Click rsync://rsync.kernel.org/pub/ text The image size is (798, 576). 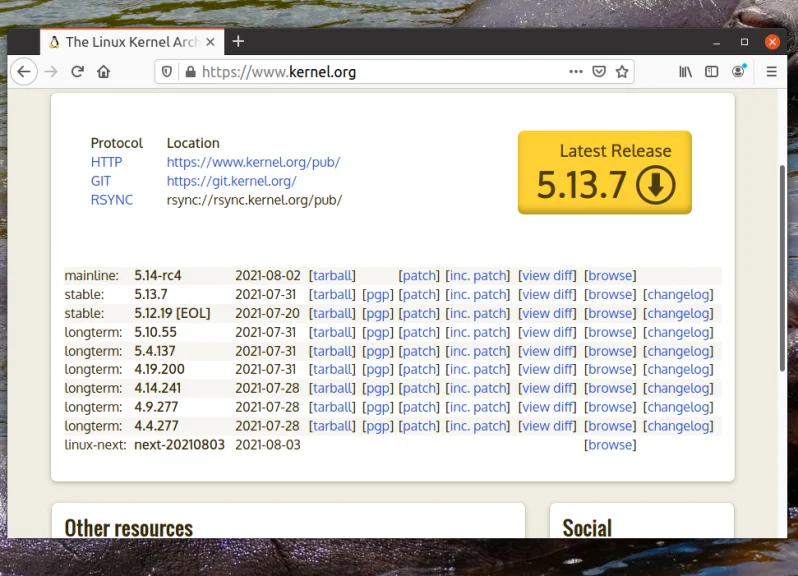pyautogui.click(x=254, y=200)
